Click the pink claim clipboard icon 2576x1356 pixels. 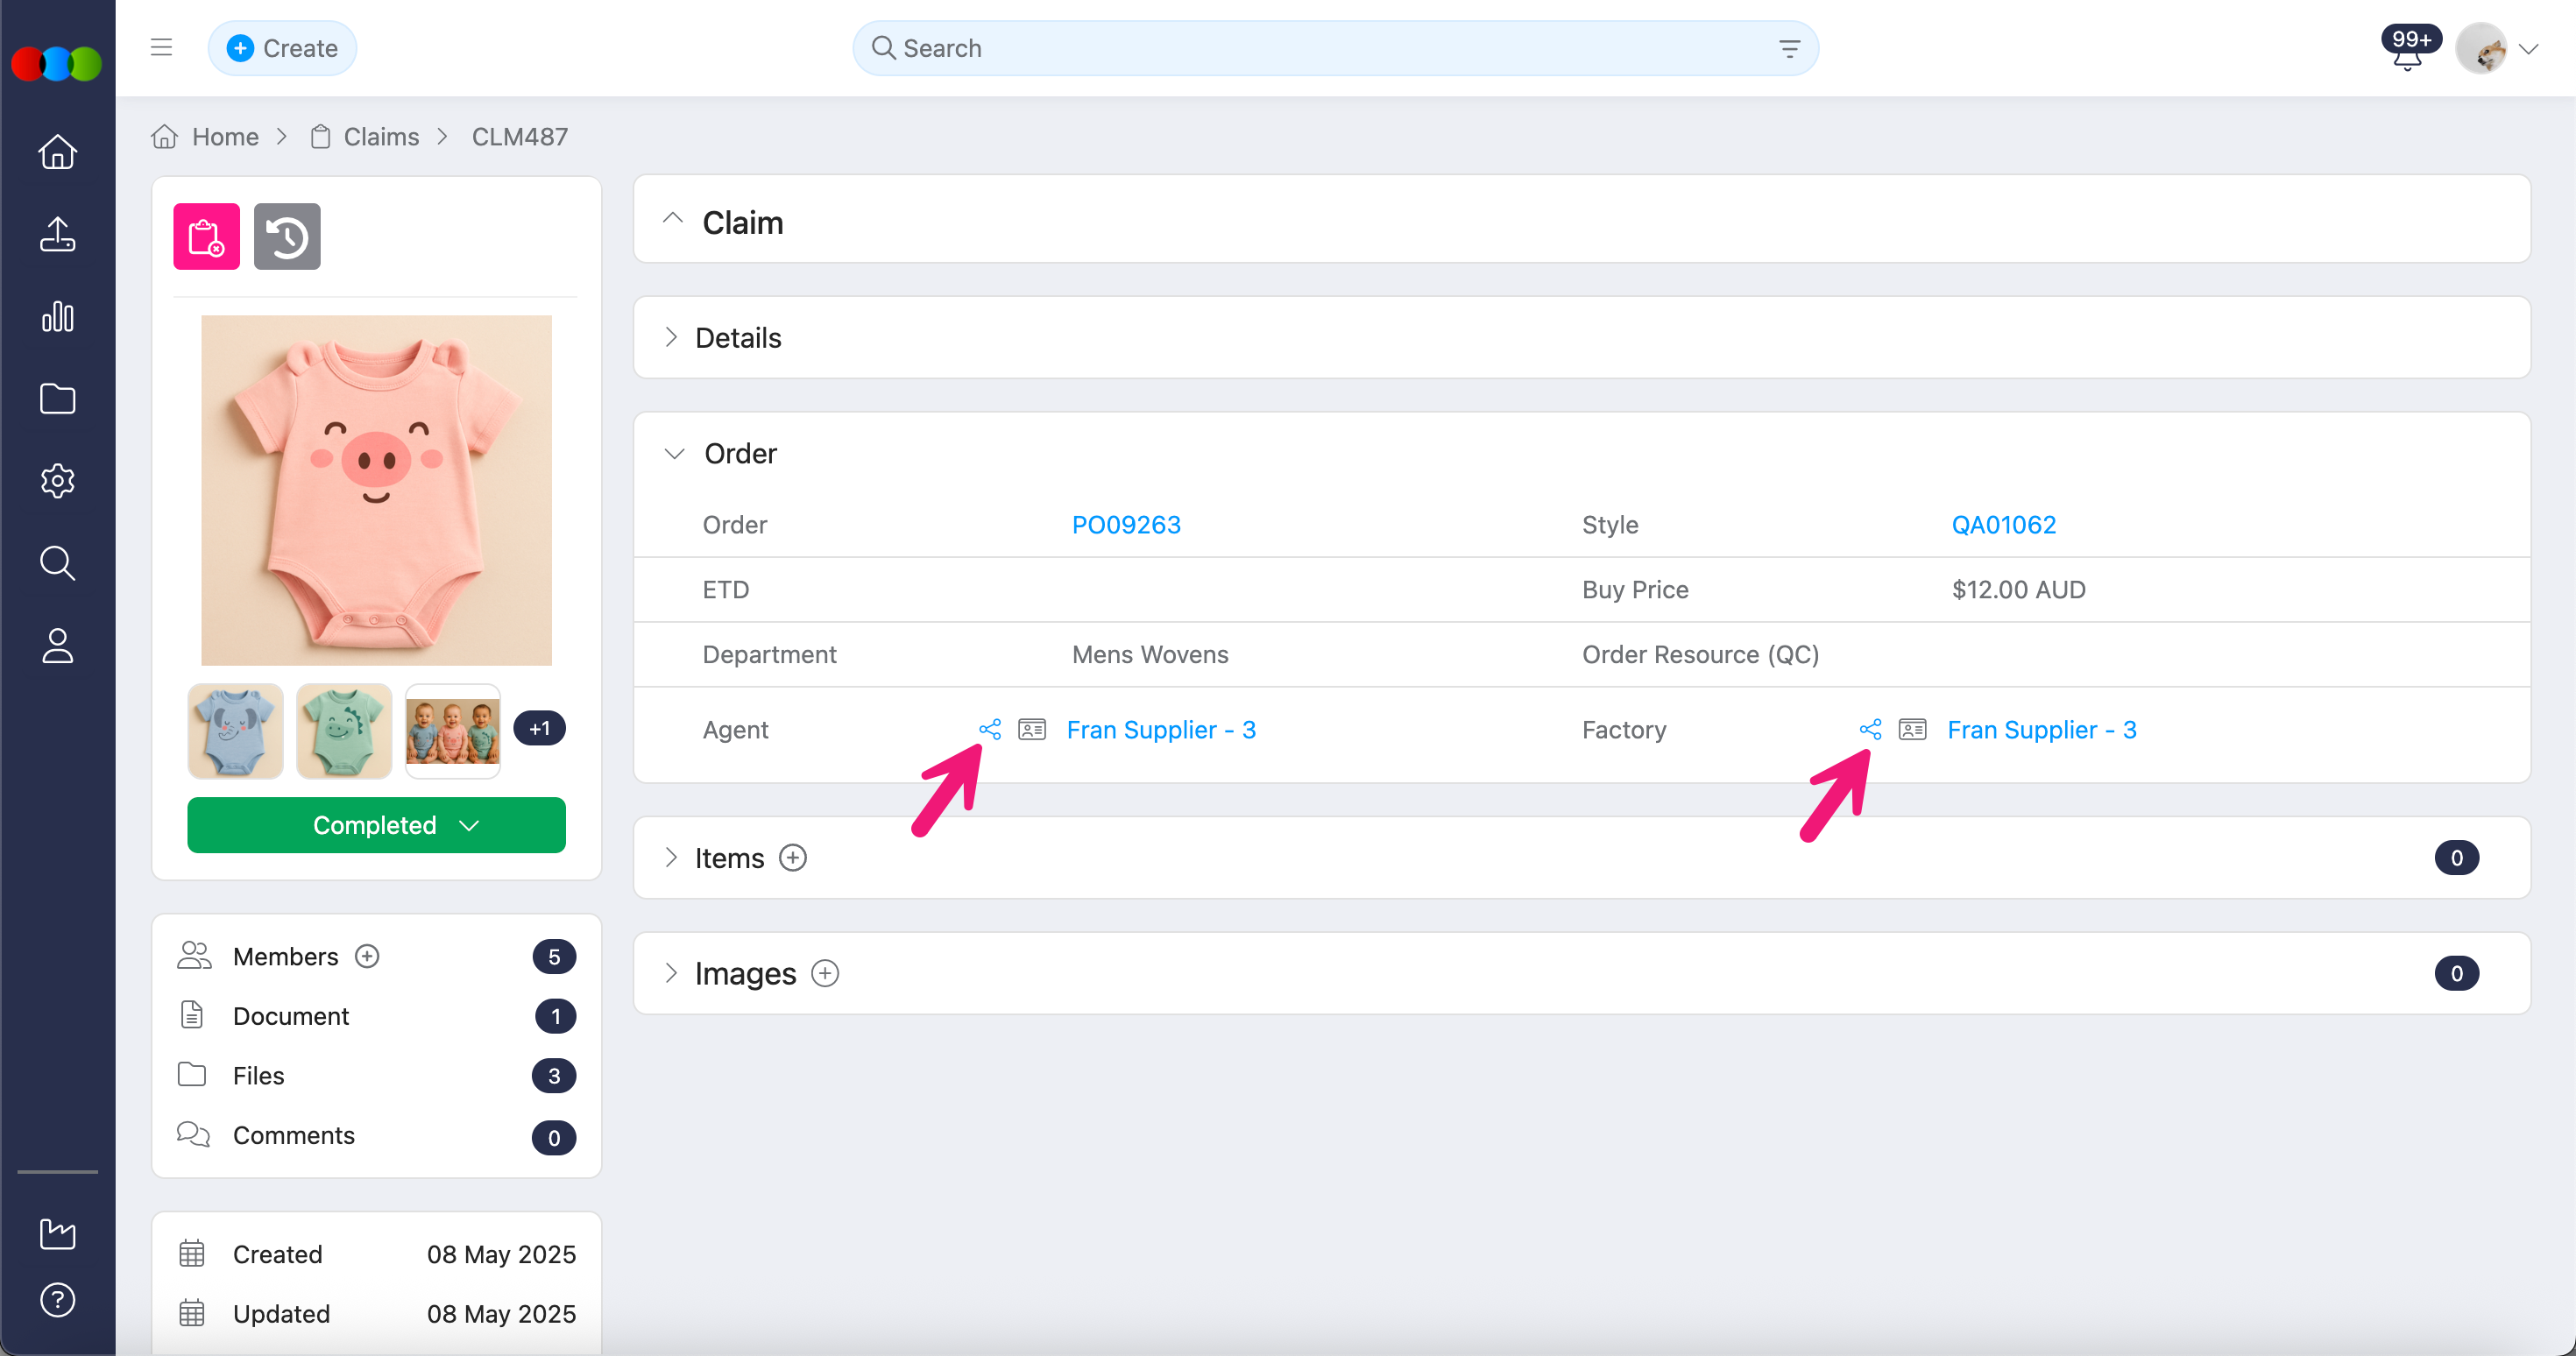coord(206,237)
